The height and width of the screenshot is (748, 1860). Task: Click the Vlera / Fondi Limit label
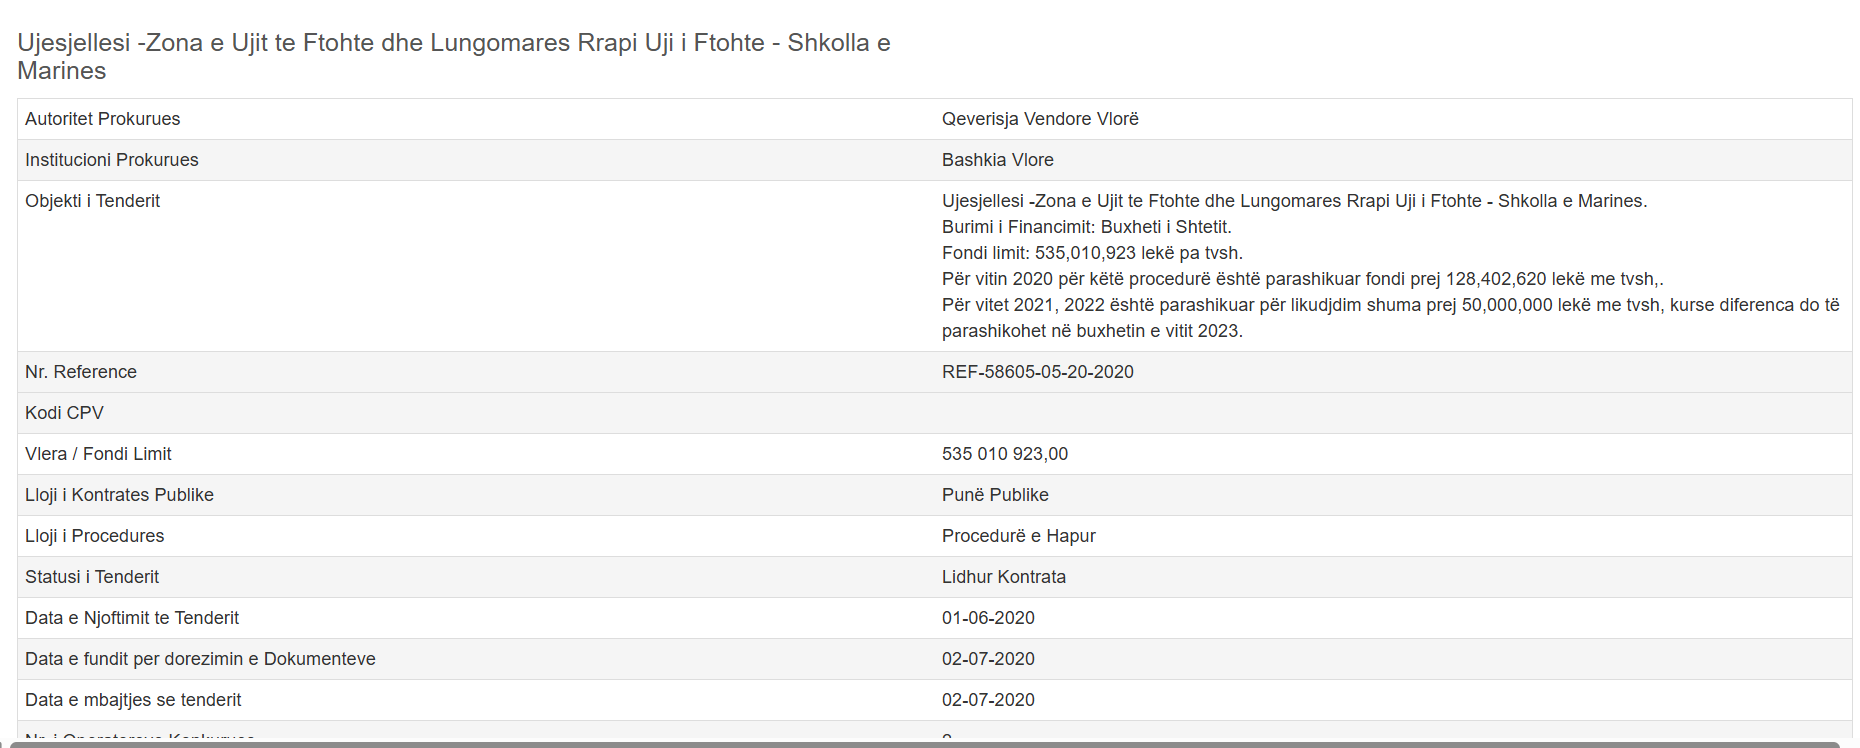pos(98,454)
